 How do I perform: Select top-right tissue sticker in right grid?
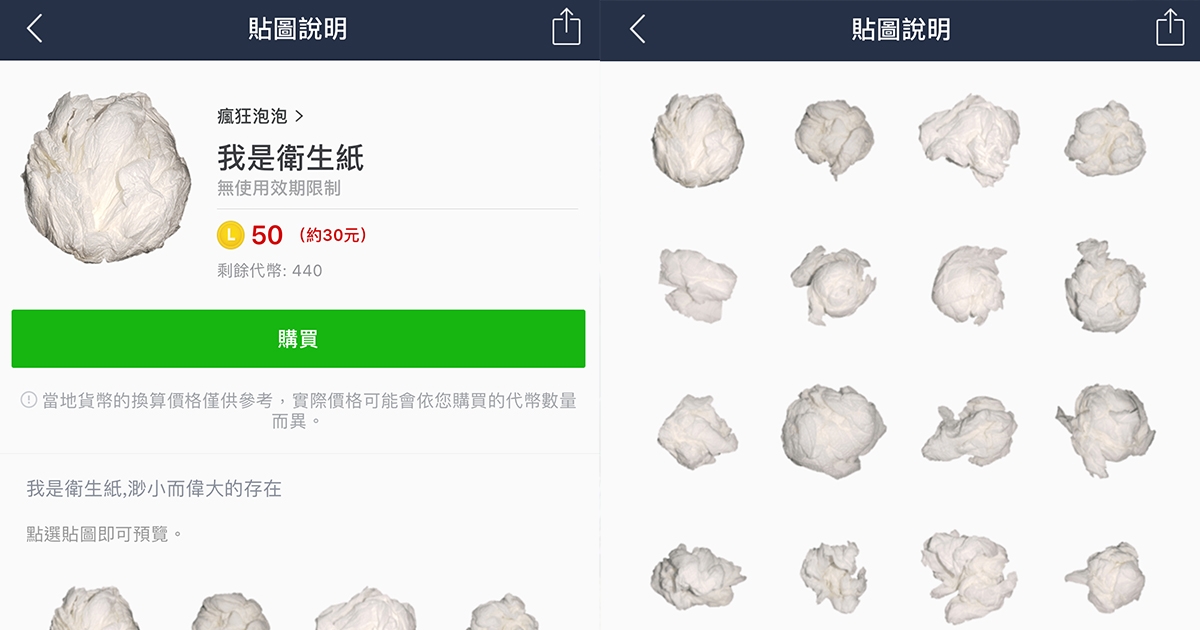tap(1104, 139)
